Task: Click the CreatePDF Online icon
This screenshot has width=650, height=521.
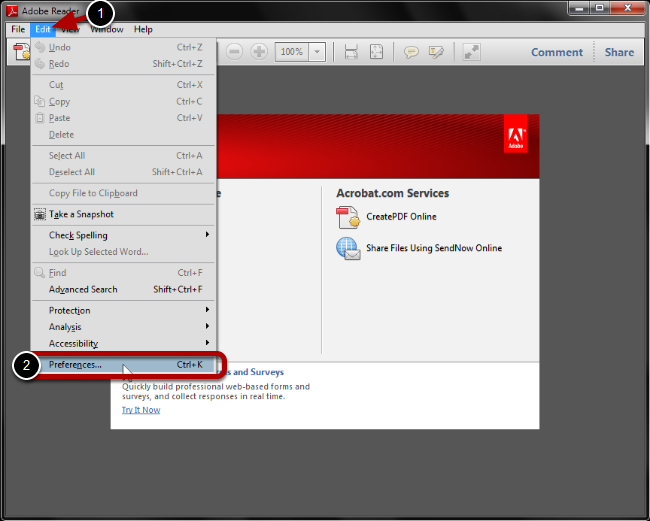Action: (x=348, y=217)
